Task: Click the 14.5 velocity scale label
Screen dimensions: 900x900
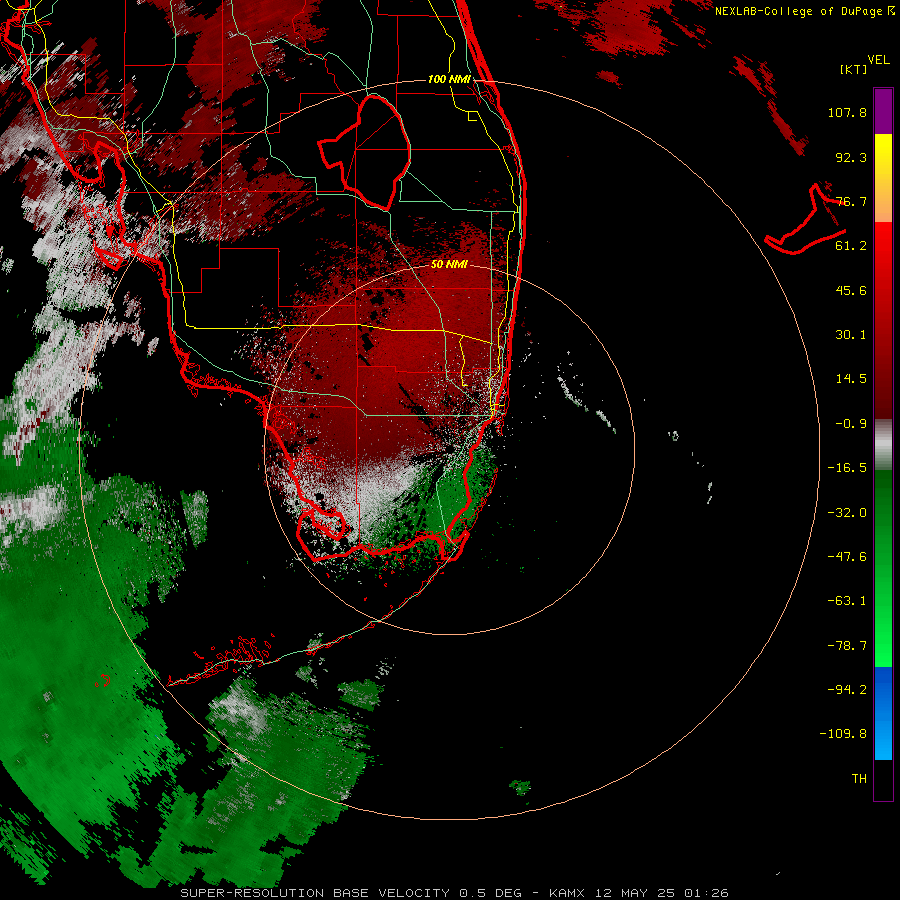Action: click(851, 379)
